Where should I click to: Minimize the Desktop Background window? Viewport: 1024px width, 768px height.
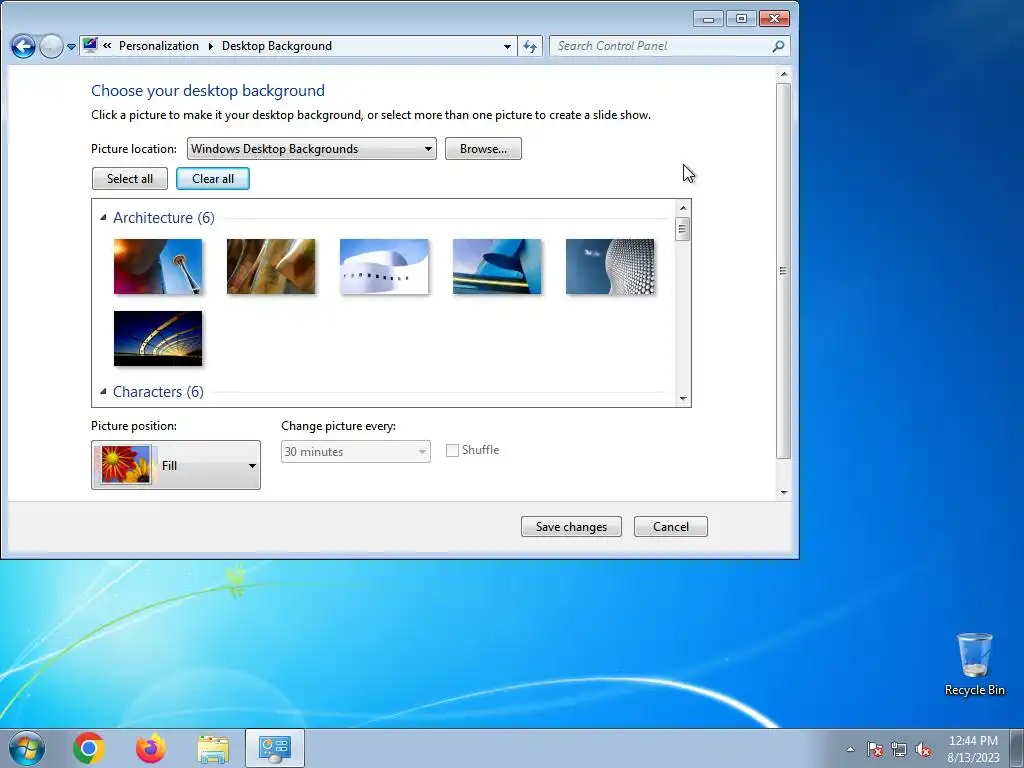709,19
